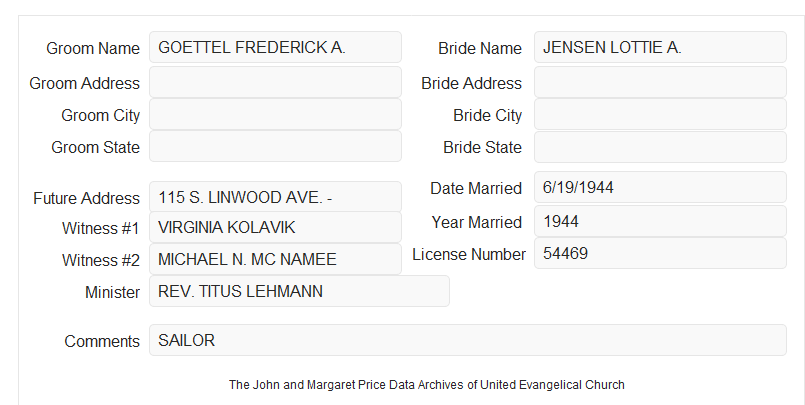Click the License Number field 54469
805x405 pixels.
660,253
